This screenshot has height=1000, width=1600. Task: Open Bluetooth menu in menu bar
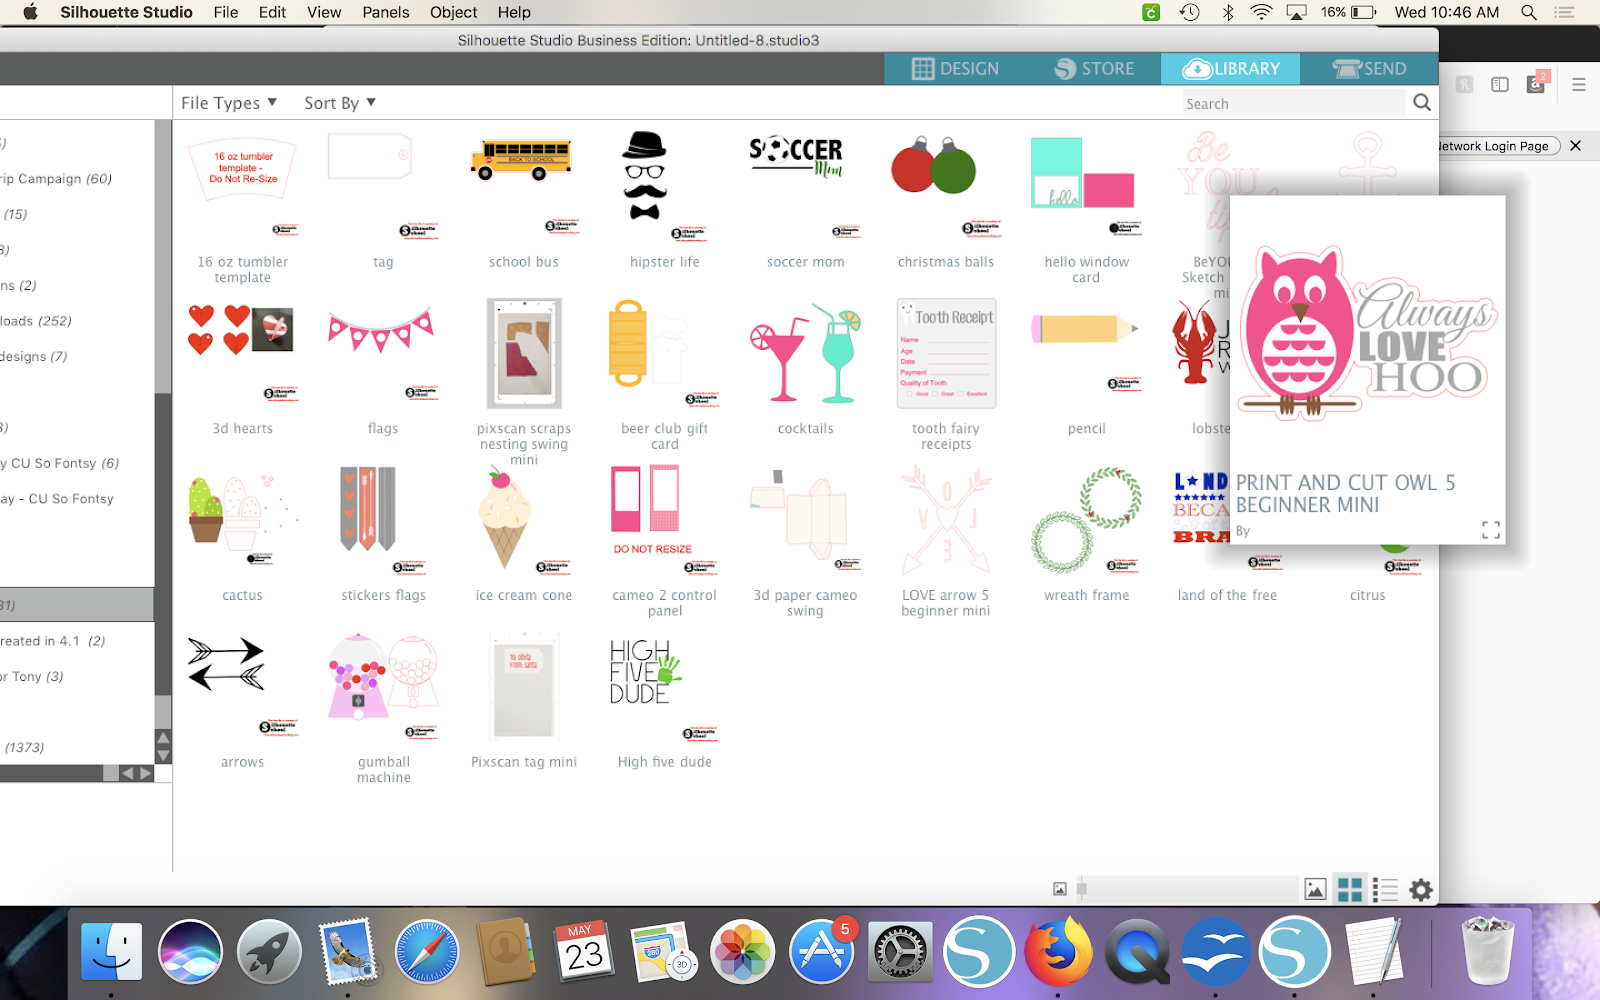(x=1228, y=12)
